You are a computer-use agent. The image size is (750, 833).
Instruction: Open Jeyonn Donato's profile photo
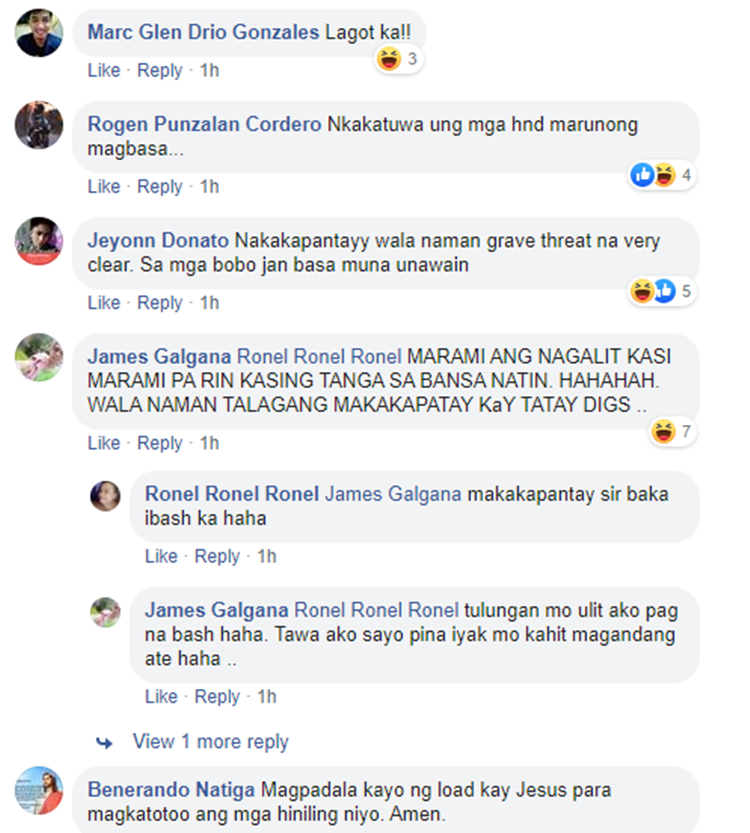39,241
